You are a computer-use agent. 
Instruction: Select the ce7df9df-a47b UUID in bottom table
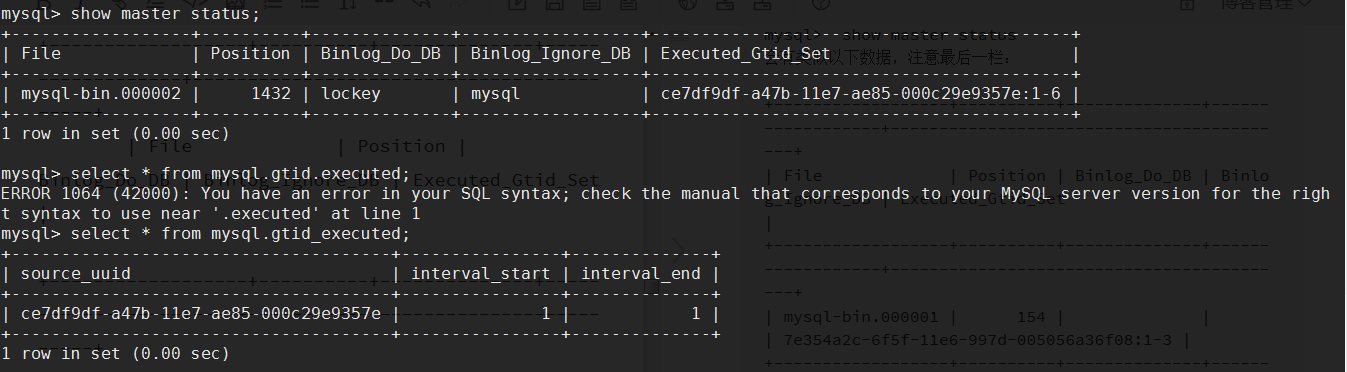(x=201, y=313)
